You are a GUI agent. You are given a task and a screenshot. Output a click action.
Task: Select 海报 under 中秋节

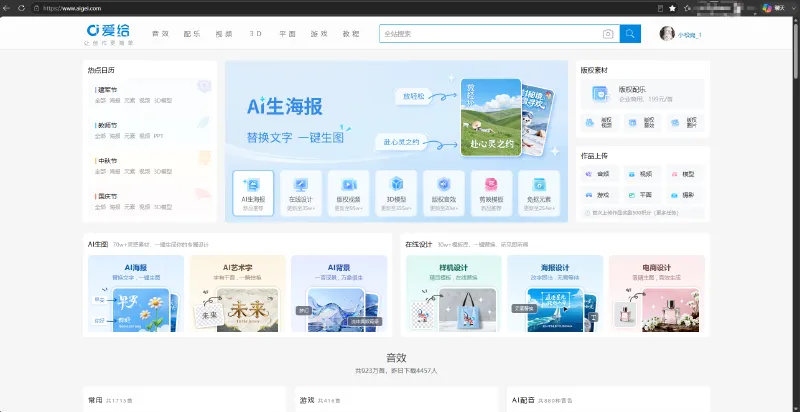point(115,172)
